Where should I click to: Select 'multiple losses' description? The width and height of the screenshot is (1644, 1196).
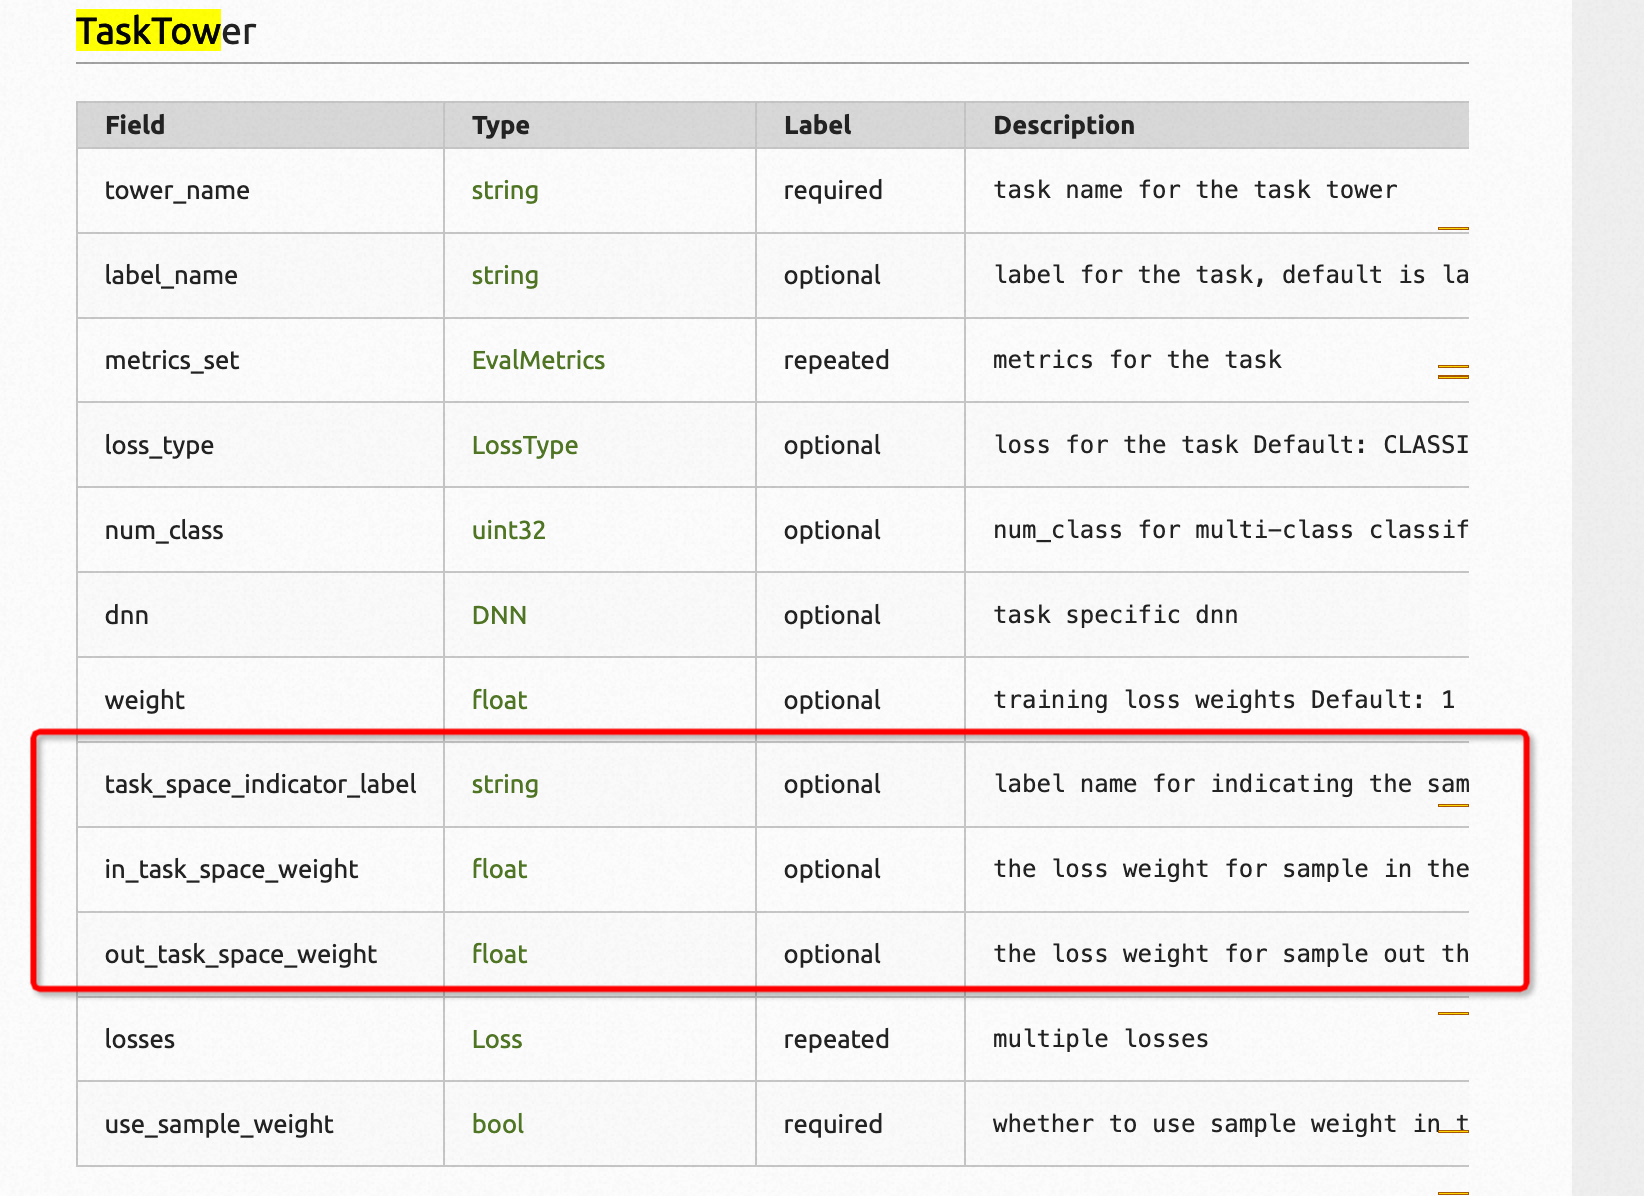[1101, 1039]
